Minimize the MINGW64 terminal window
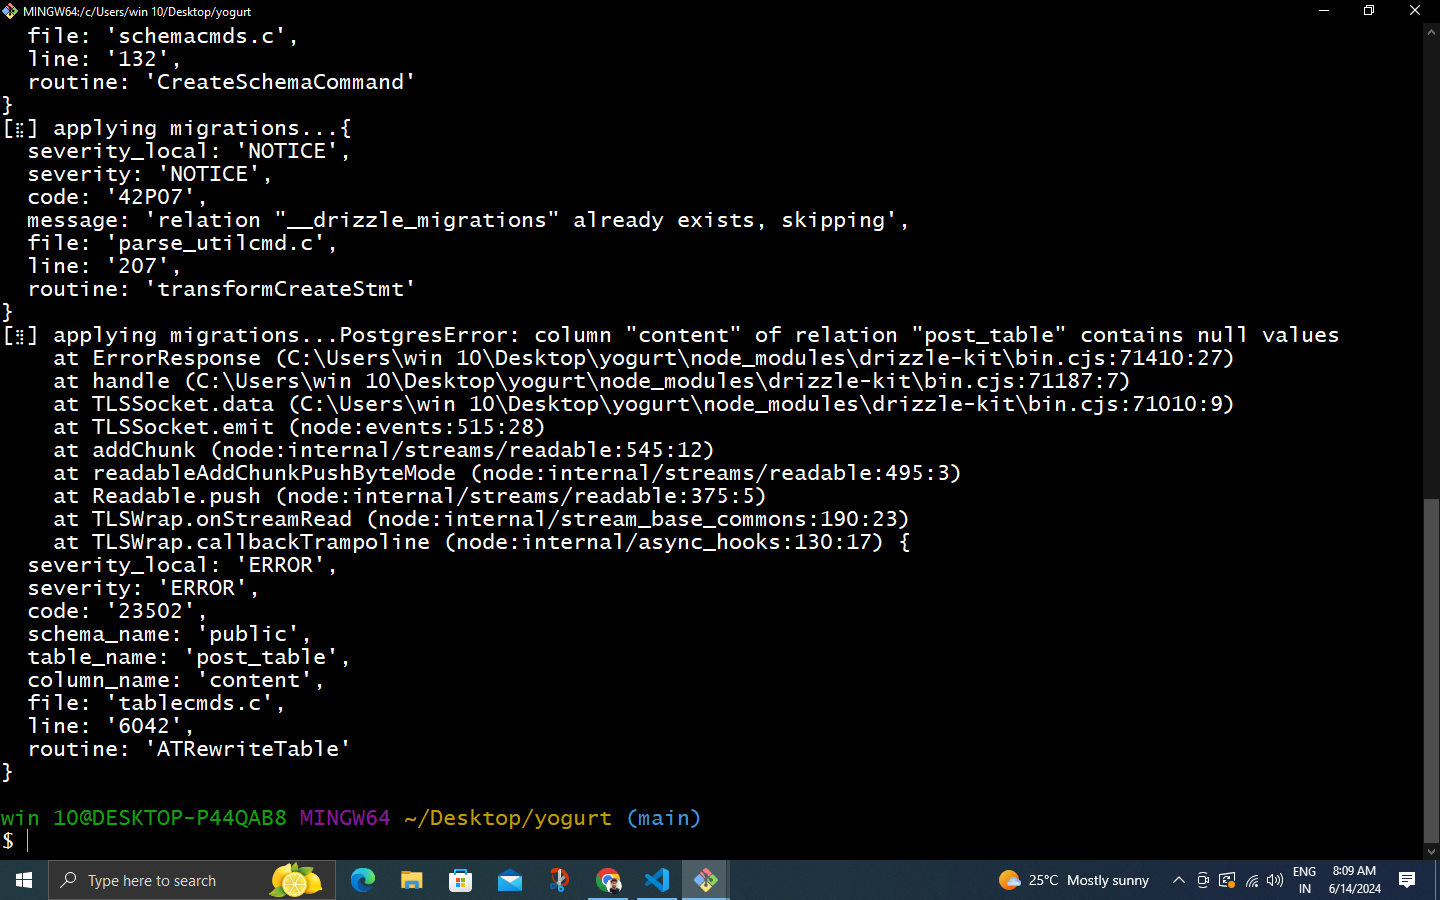 1324,11
